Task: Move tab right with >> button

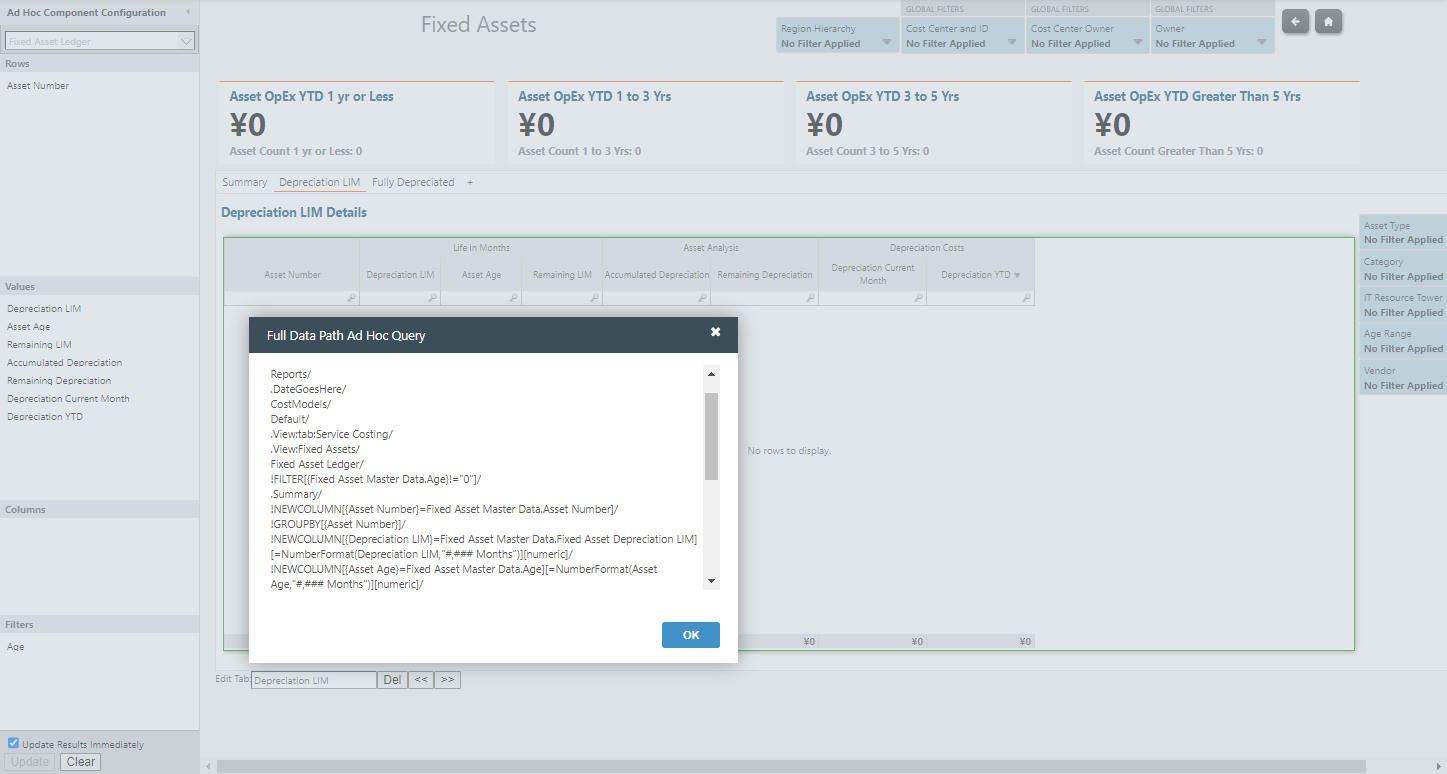Action: 447,680
